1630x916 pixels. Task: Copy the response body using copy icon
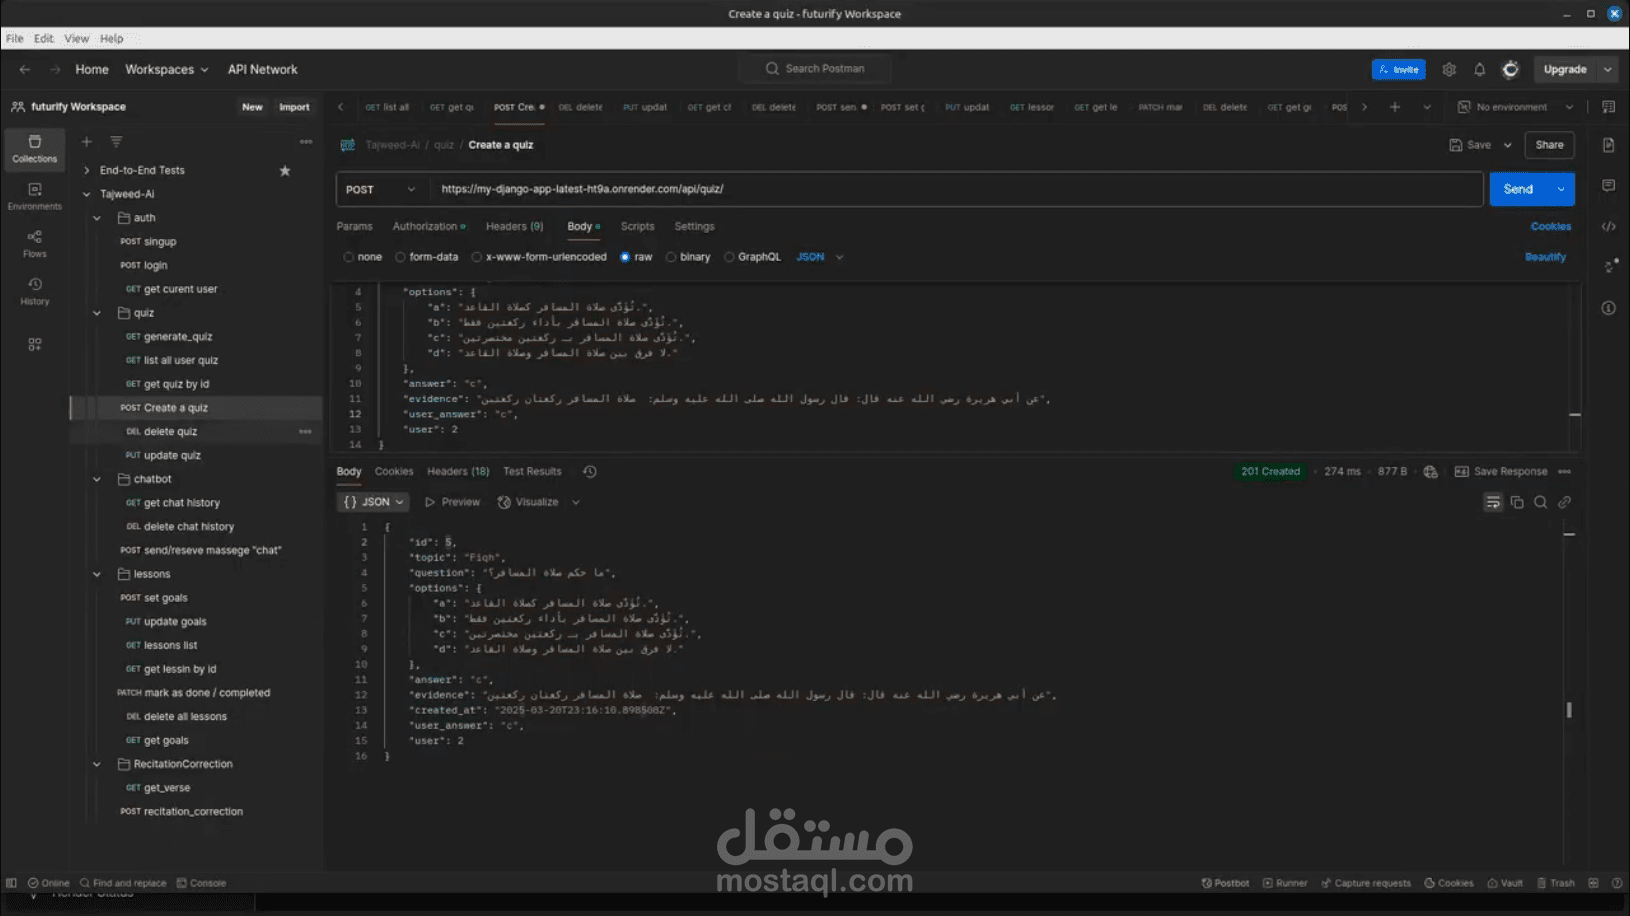[x=1517, y=502]
